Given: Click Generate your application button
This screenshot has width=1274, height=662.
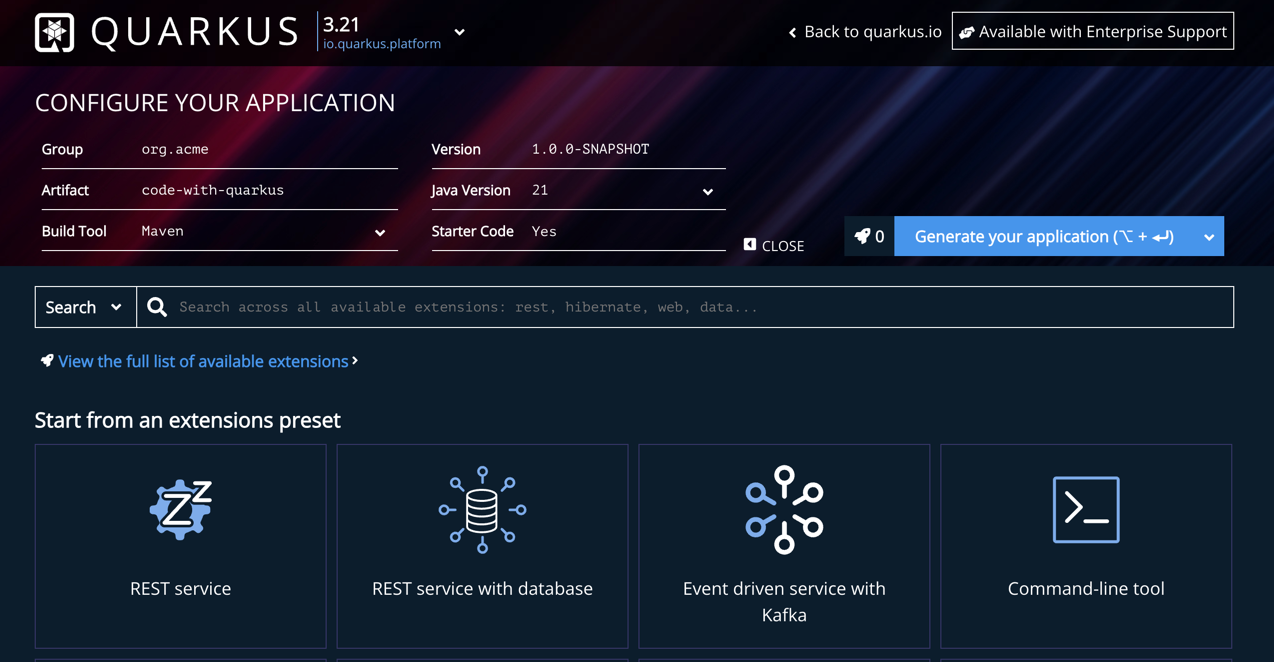Looking at the screenshot, I should (1044, 236).
